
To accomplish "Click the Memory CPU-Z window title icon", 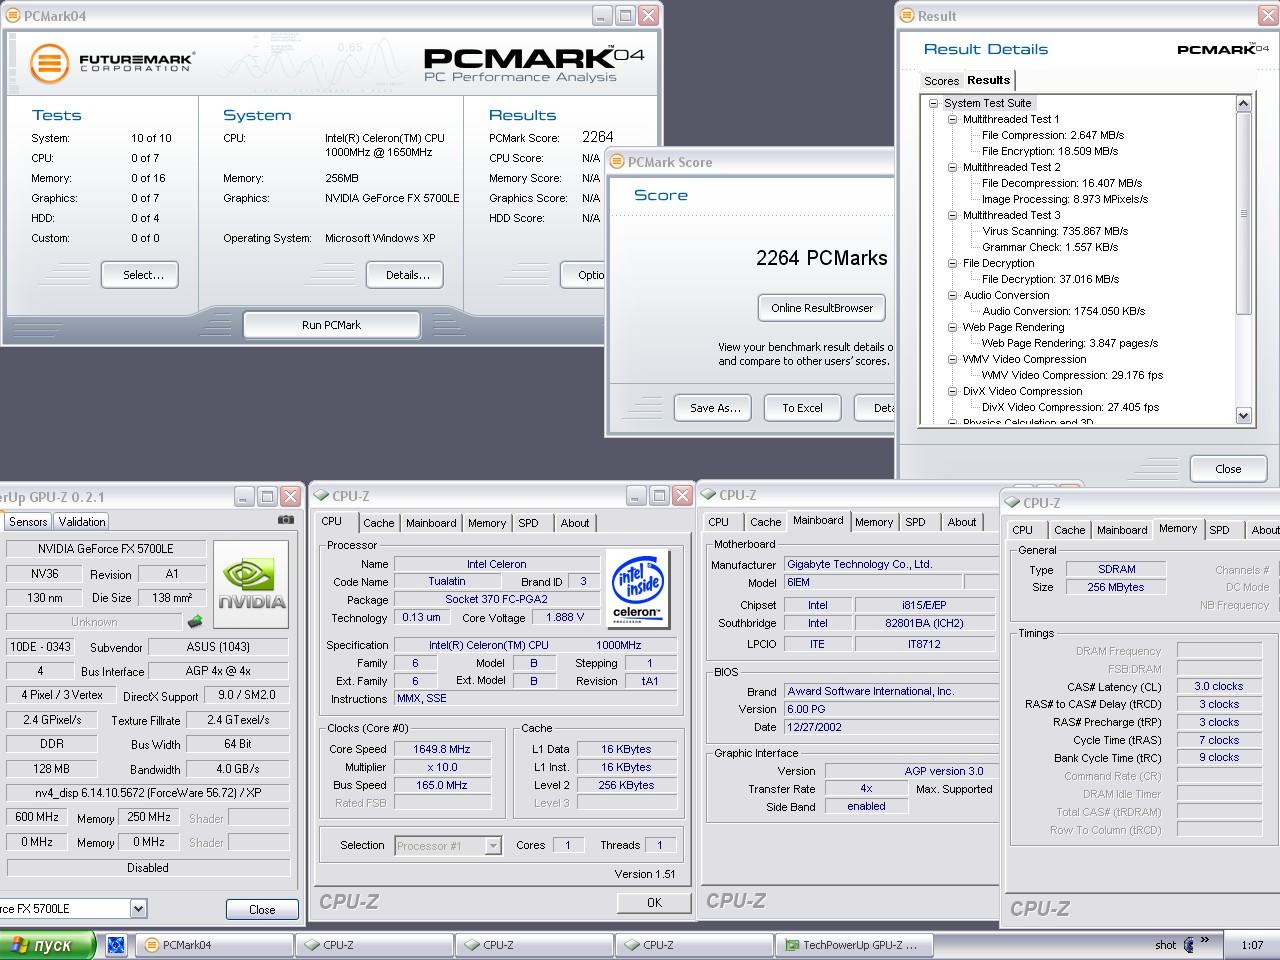I will [1012, 503].
